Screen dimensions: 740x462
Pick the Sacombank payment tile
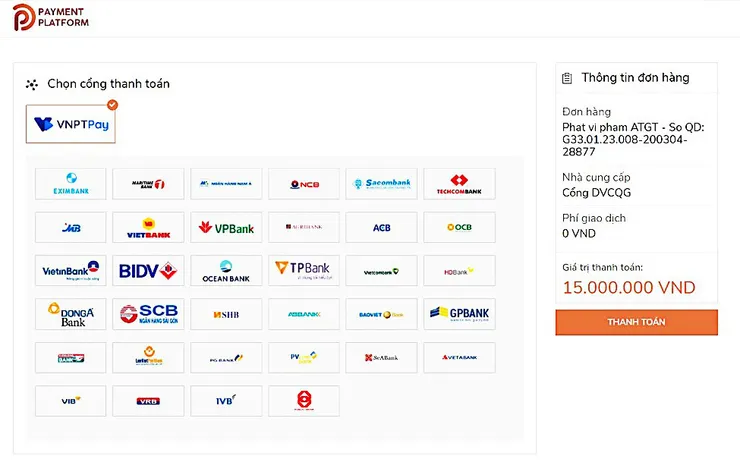pyautogui.click(x=381, y=184)
